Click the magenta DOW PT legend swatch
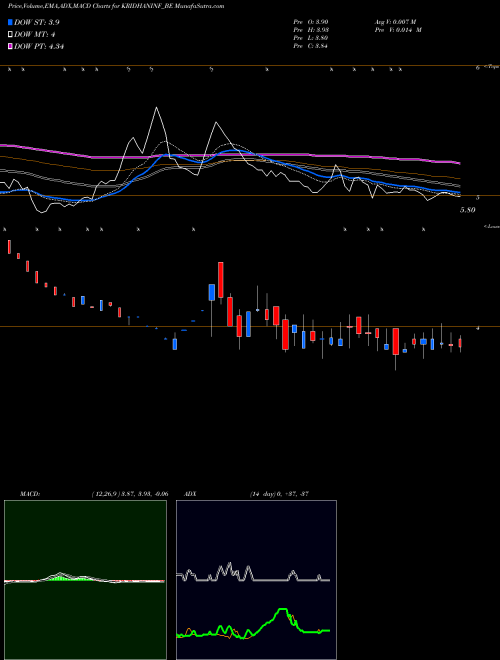The width and height of the screenshot is (500, 660). (11, 46)
